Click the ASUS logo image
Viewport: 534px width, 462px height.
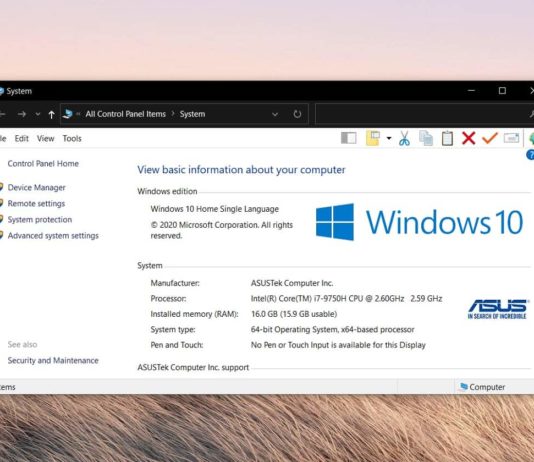[x=498, y=309]
